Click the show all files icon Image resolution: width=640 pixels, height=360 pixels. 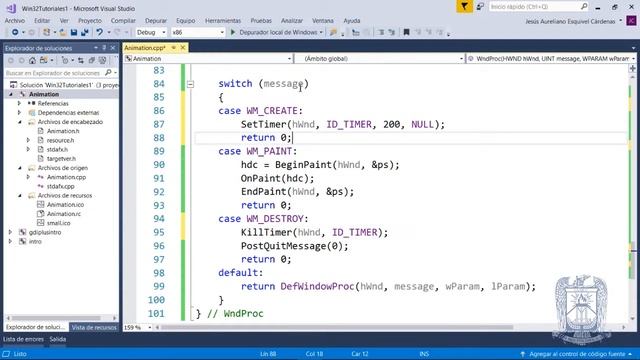click(102, 60)
